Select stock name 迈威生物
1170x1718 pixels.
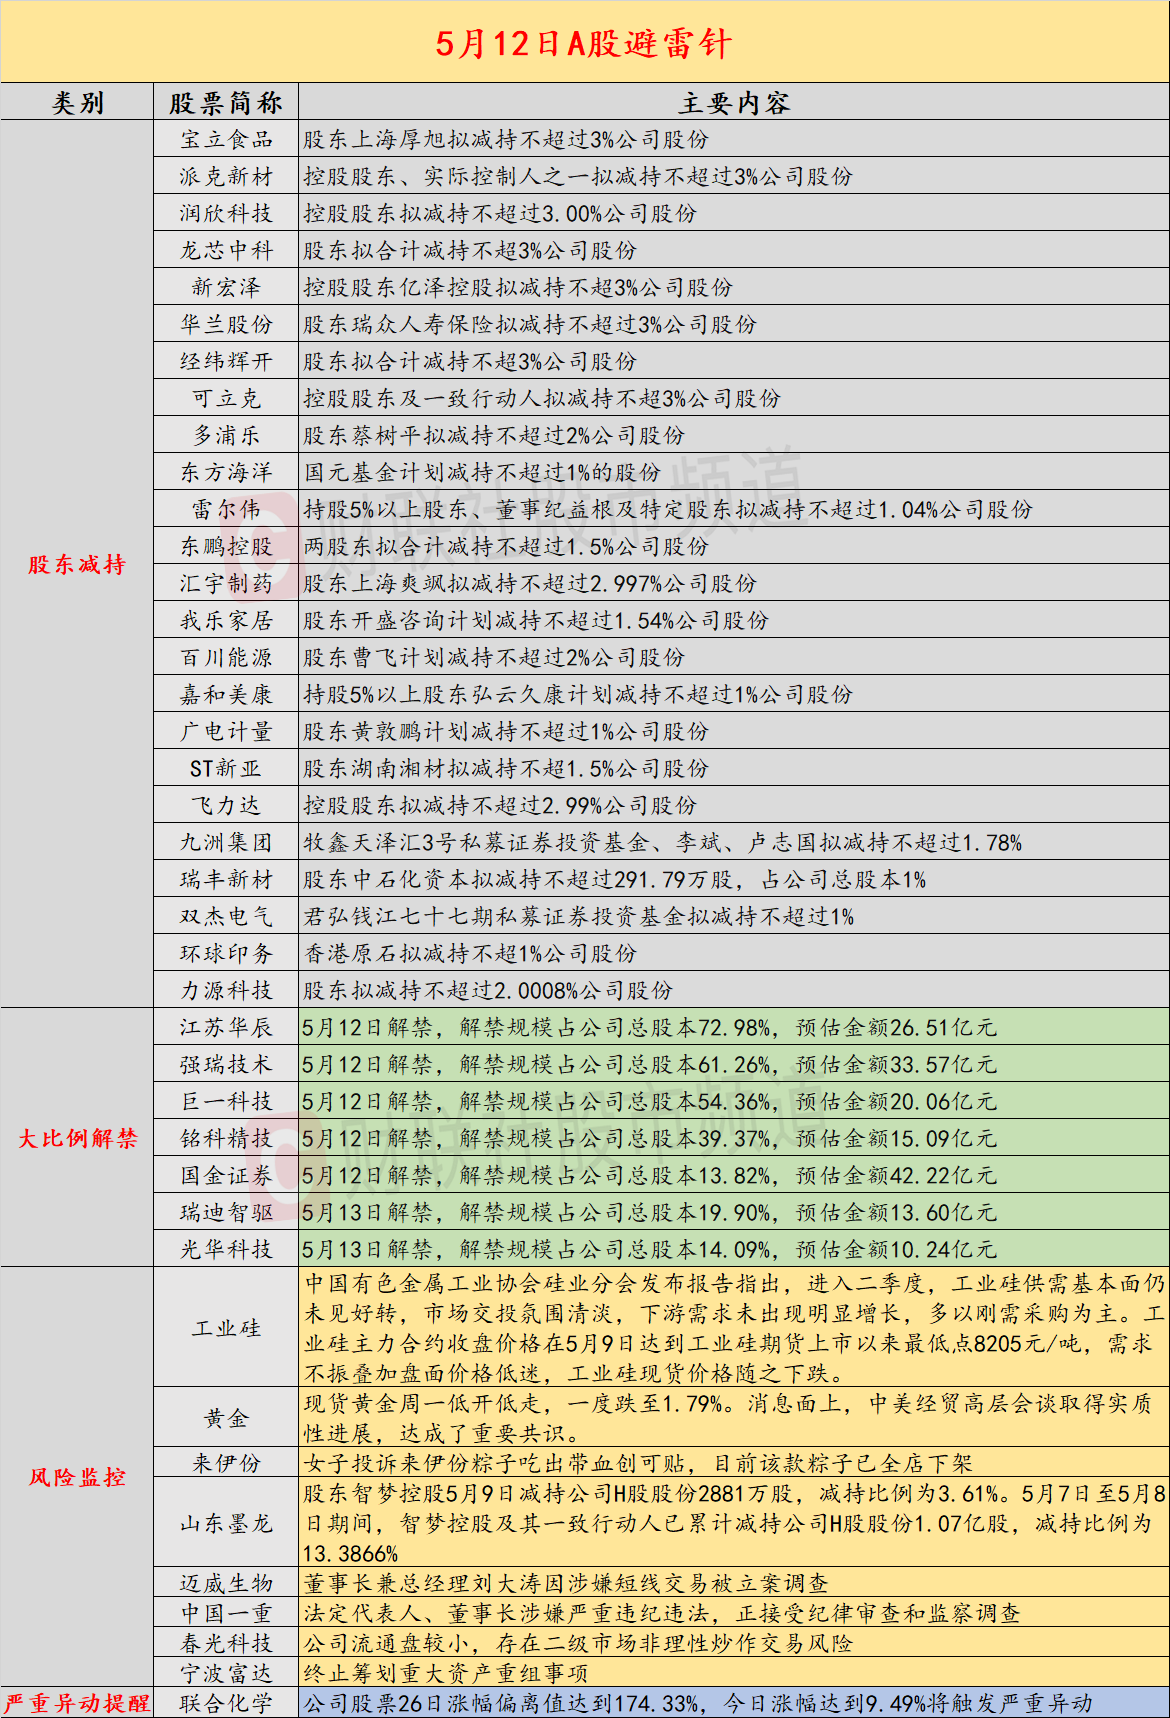coord(226,1583)
